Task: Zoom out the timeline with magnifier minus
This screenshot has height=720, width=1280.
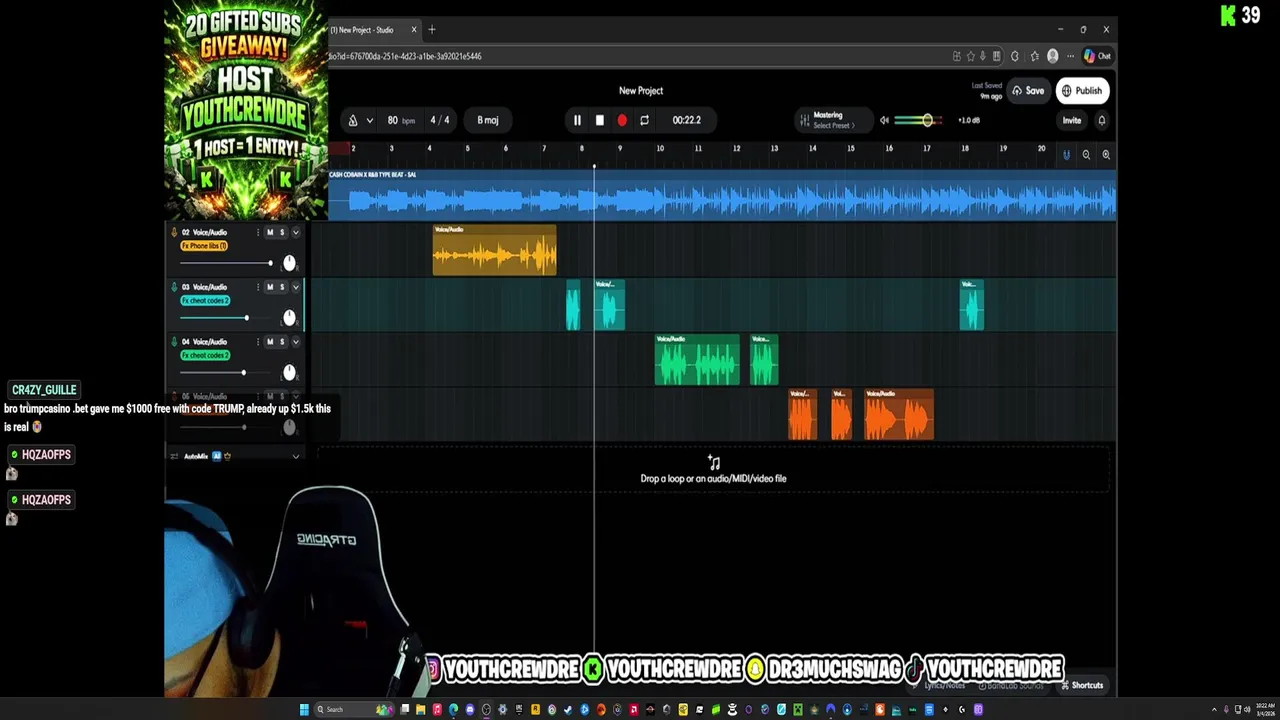Action: (x=1086, y=155)
